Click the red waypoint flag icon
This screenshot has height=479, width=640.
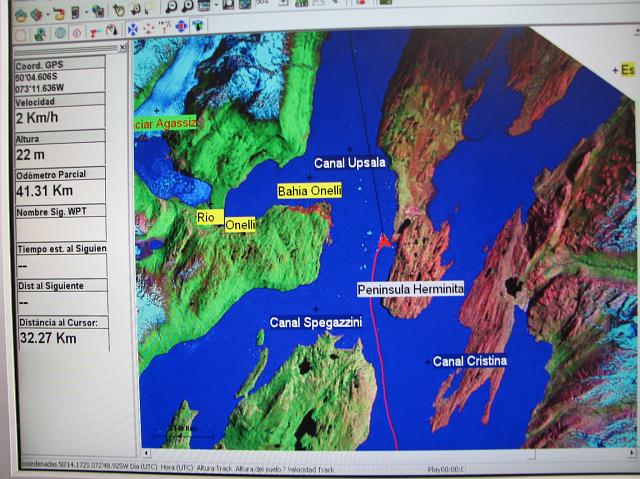(x=95, y=32)
